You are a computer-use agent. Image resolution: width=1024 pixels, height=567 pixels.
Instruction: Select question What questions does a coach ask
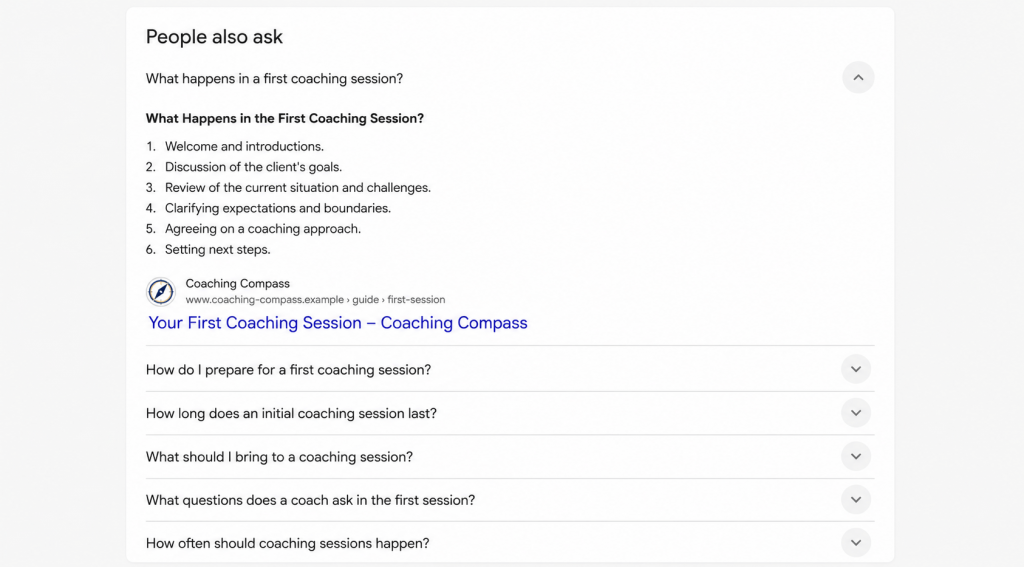[310, 500]
